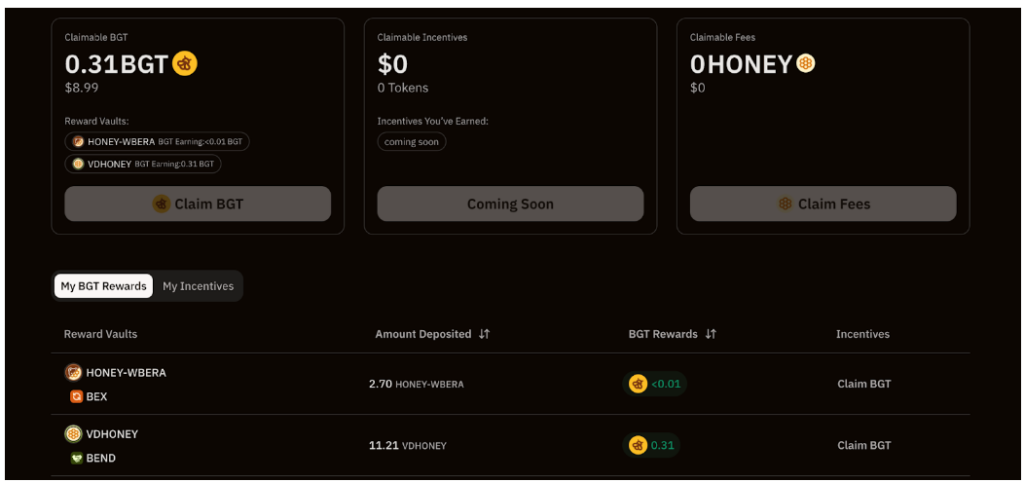Click the BEX protocol icon
This screenshot has width=1024, height=482.
click(75, 397)
